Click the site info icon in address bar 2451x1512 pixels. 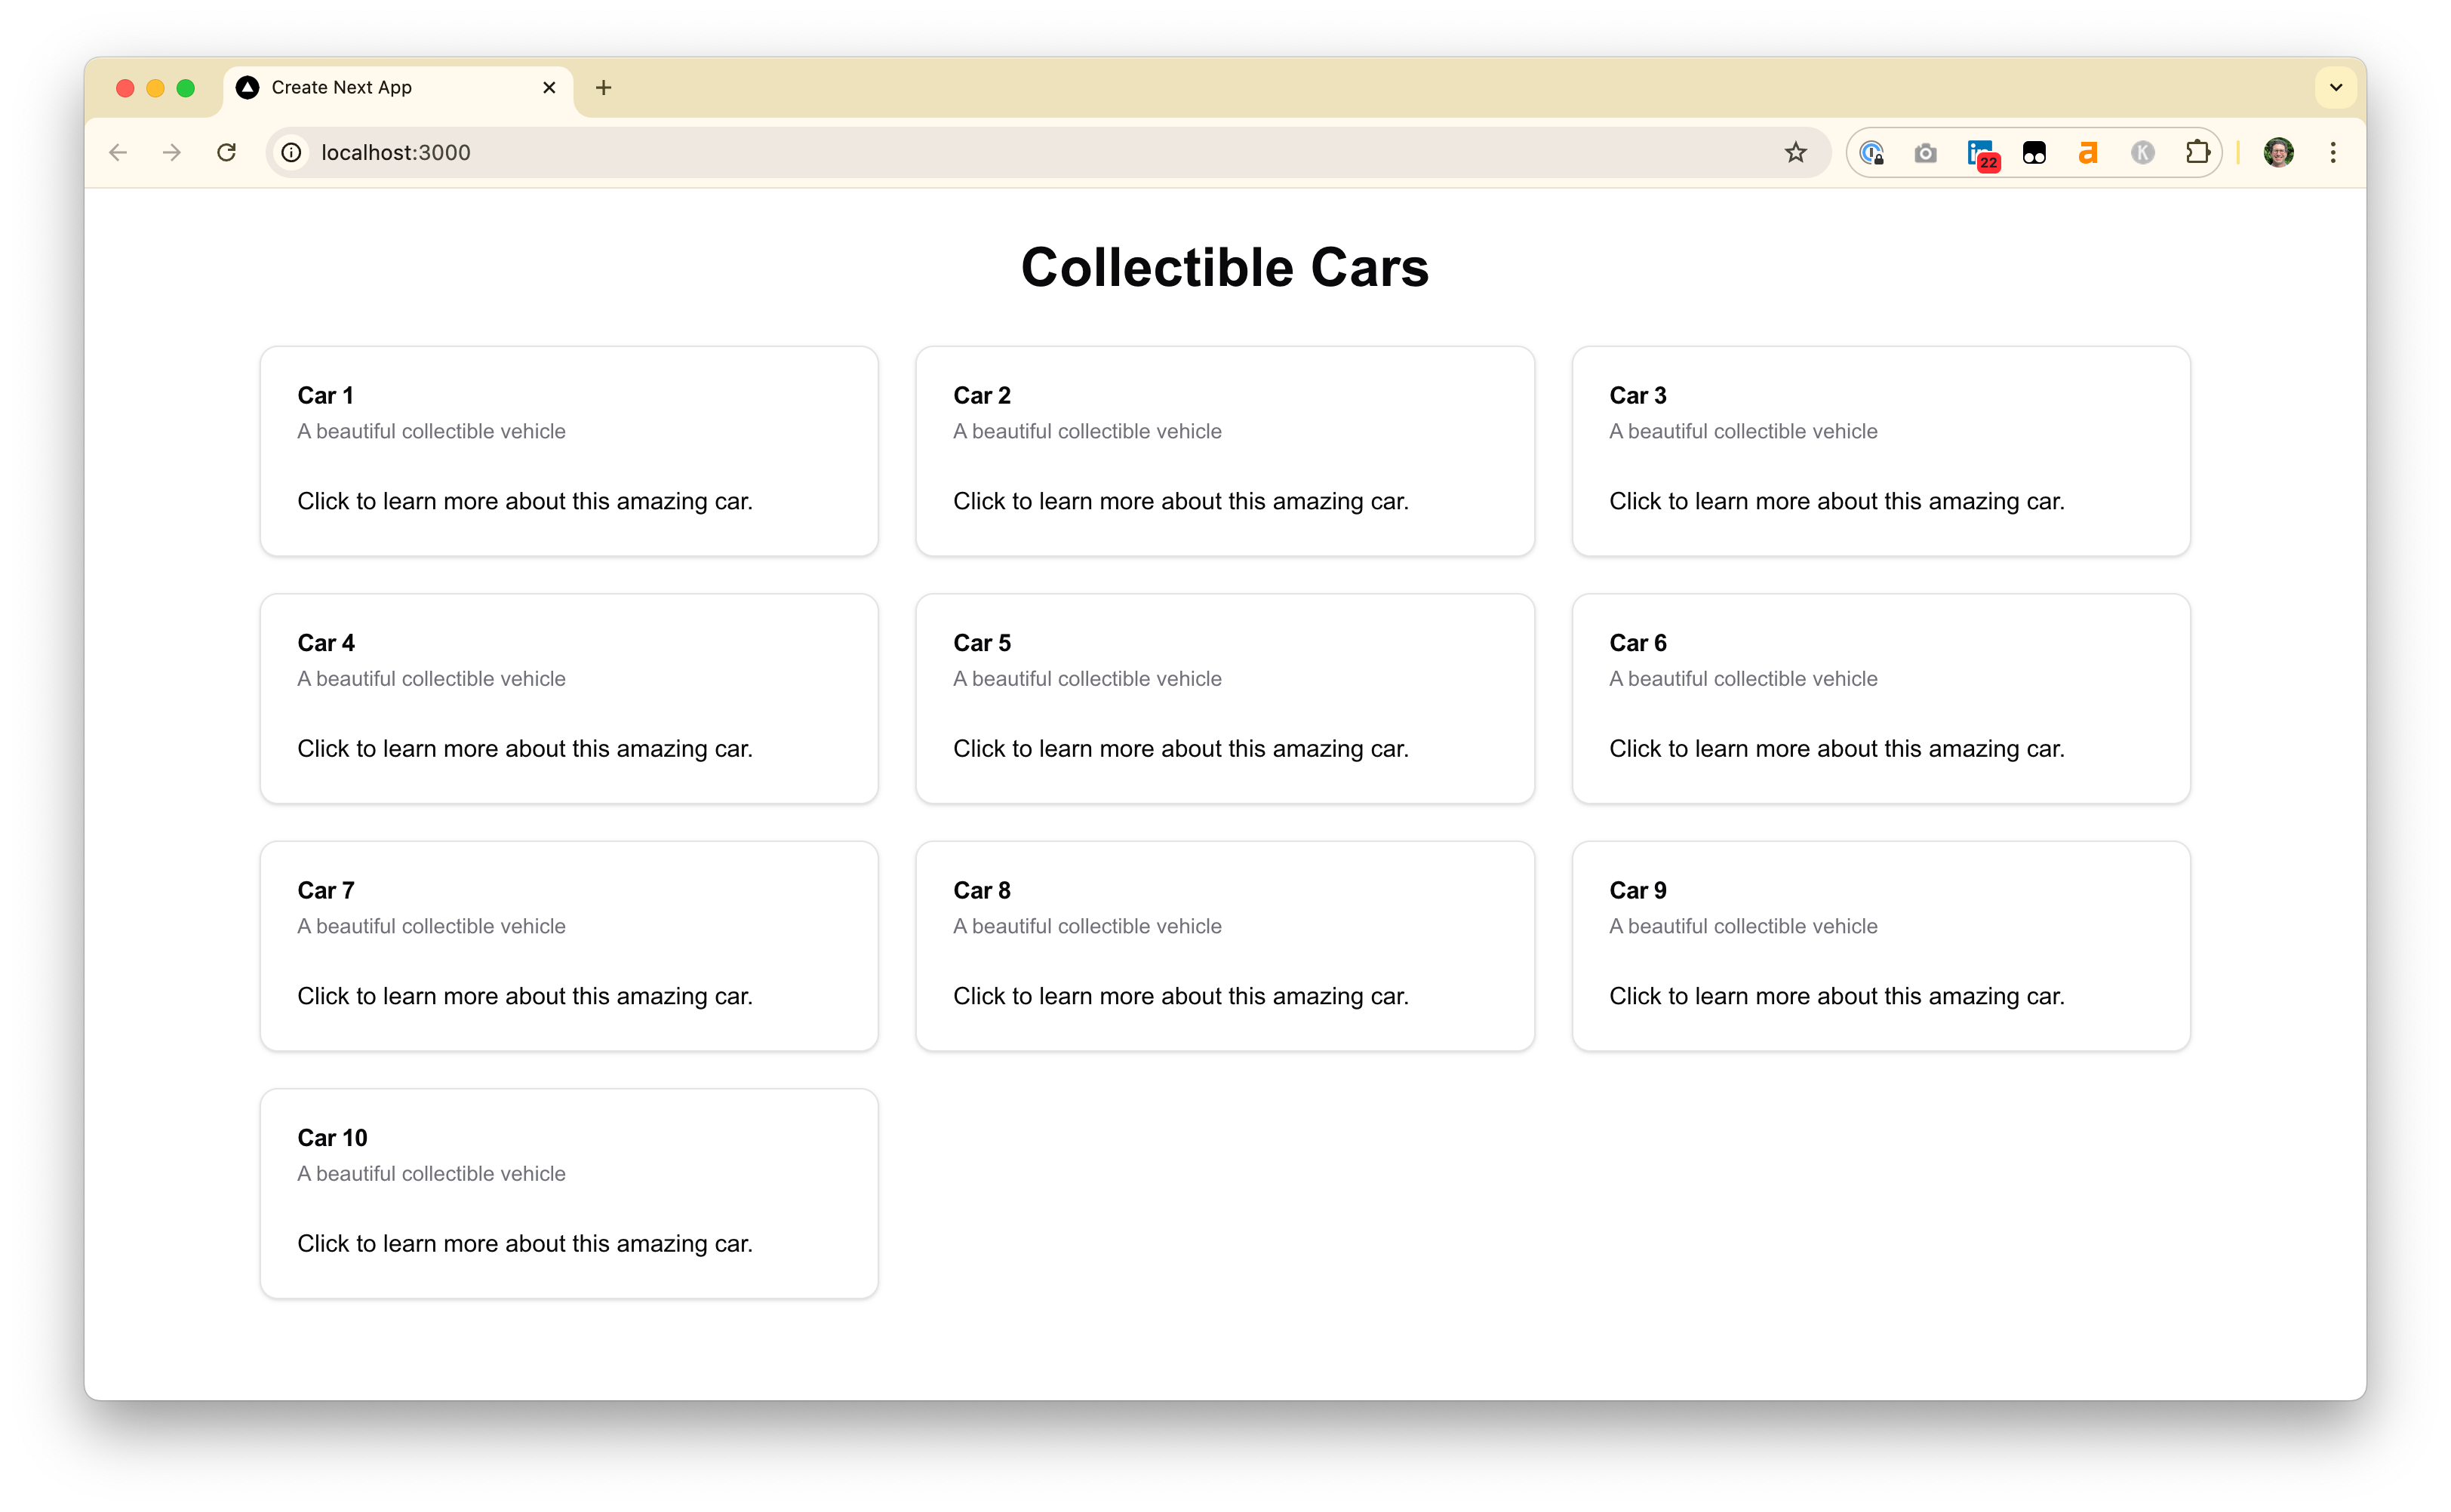click(x=290, y=152)
